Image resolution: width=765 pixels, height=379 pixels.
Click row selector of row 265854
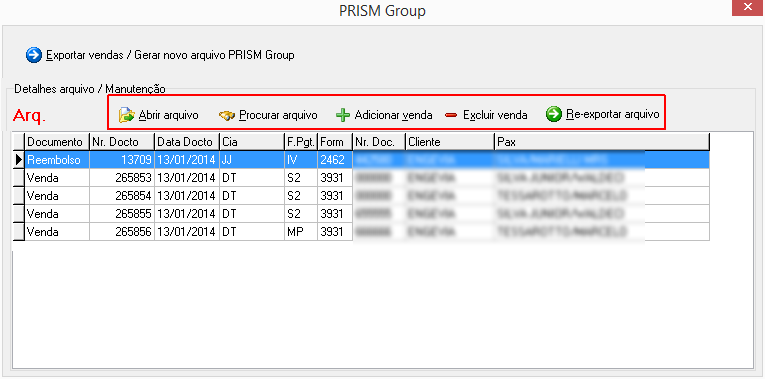(19, 196)
